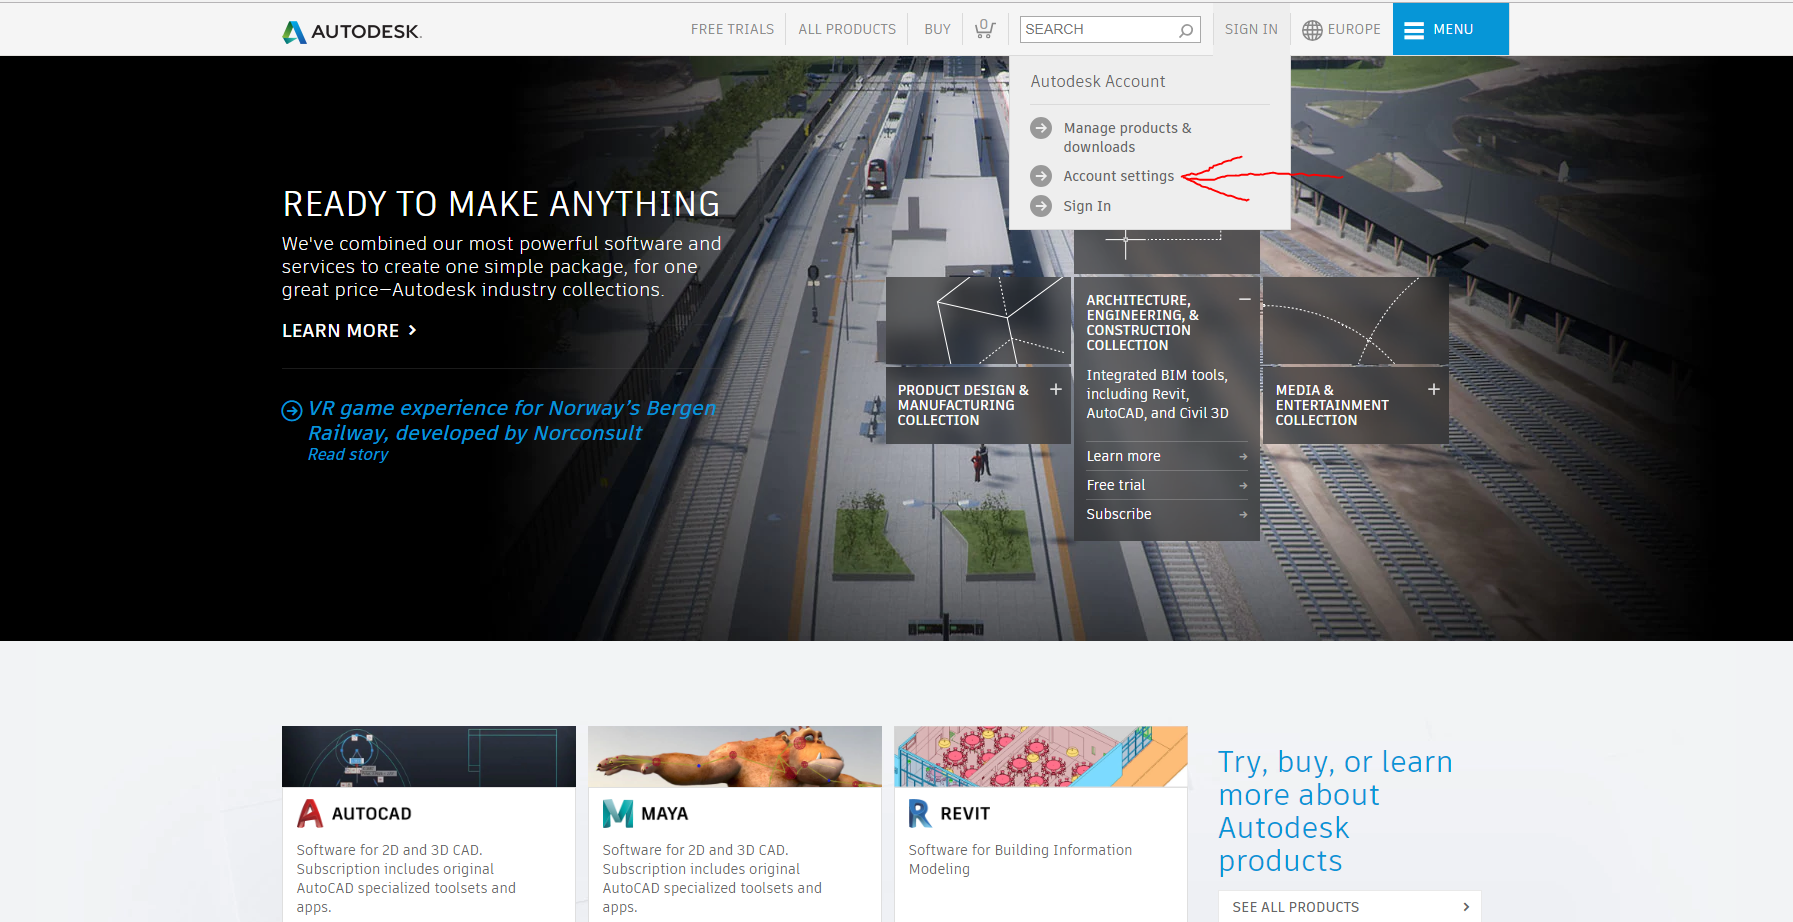
Task: Click the hamburger menu icon
Action: [x=1414, y=30]
